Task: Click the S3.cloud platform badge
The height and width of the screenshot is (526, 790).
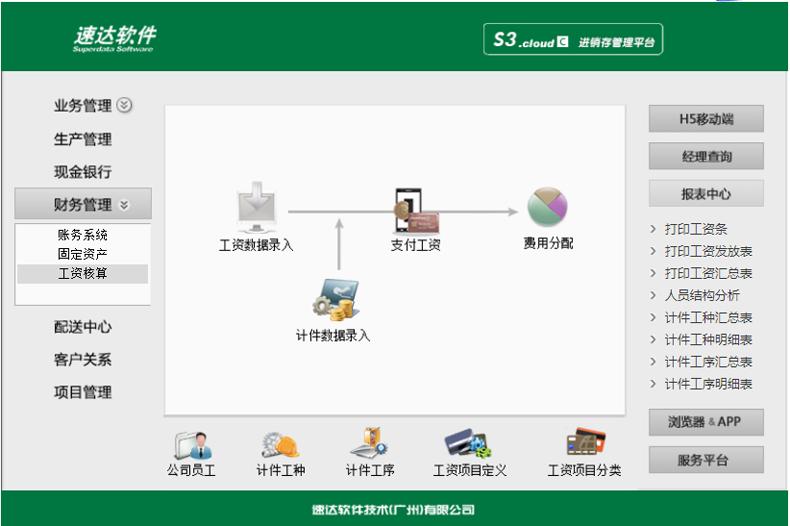Action: (x=573, y=39)
